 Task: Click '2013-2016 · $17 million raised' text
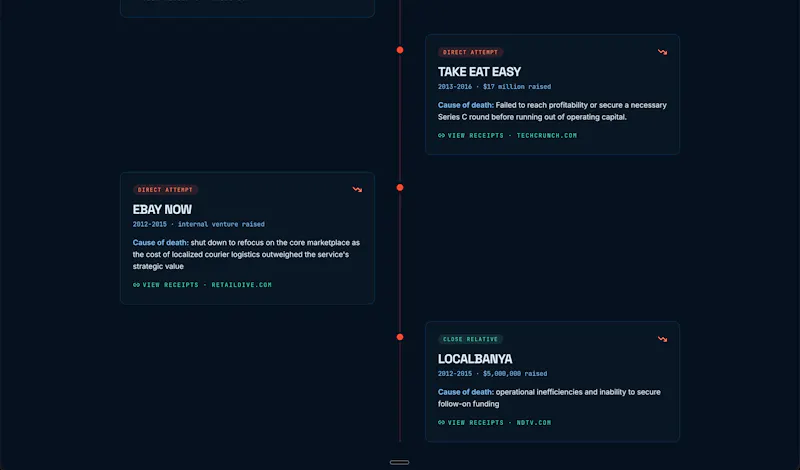point(494,87)
